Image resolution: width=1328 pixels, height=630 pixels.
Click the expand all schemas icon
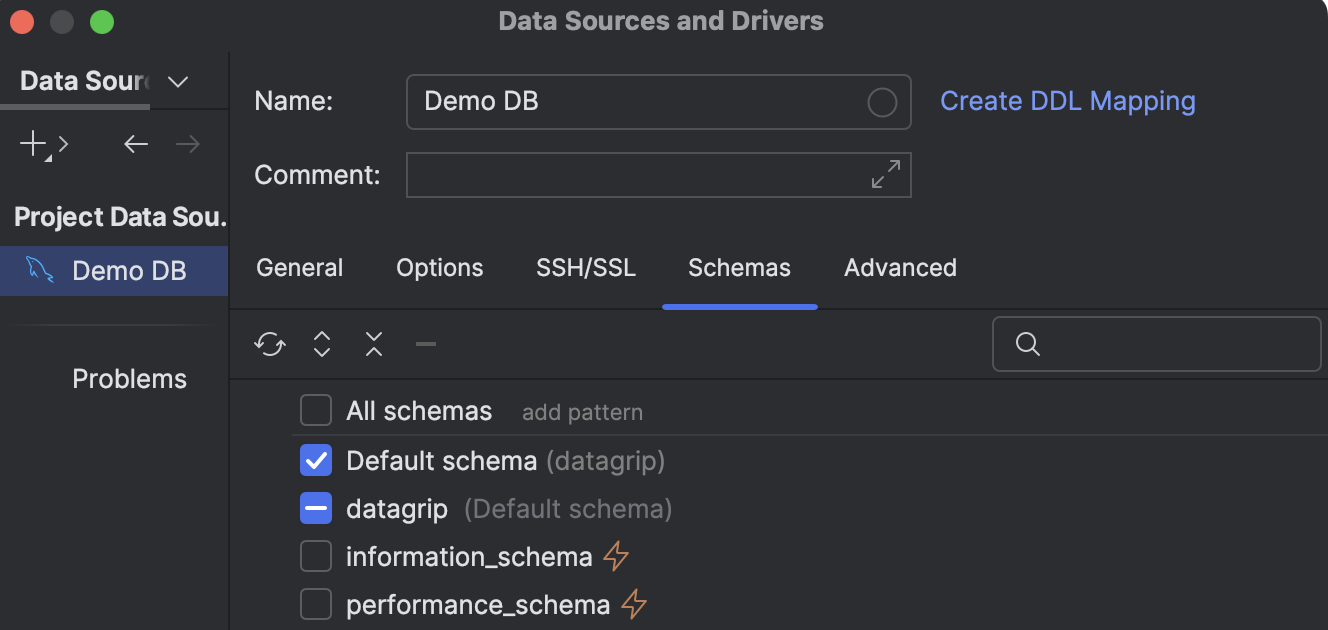321,343
